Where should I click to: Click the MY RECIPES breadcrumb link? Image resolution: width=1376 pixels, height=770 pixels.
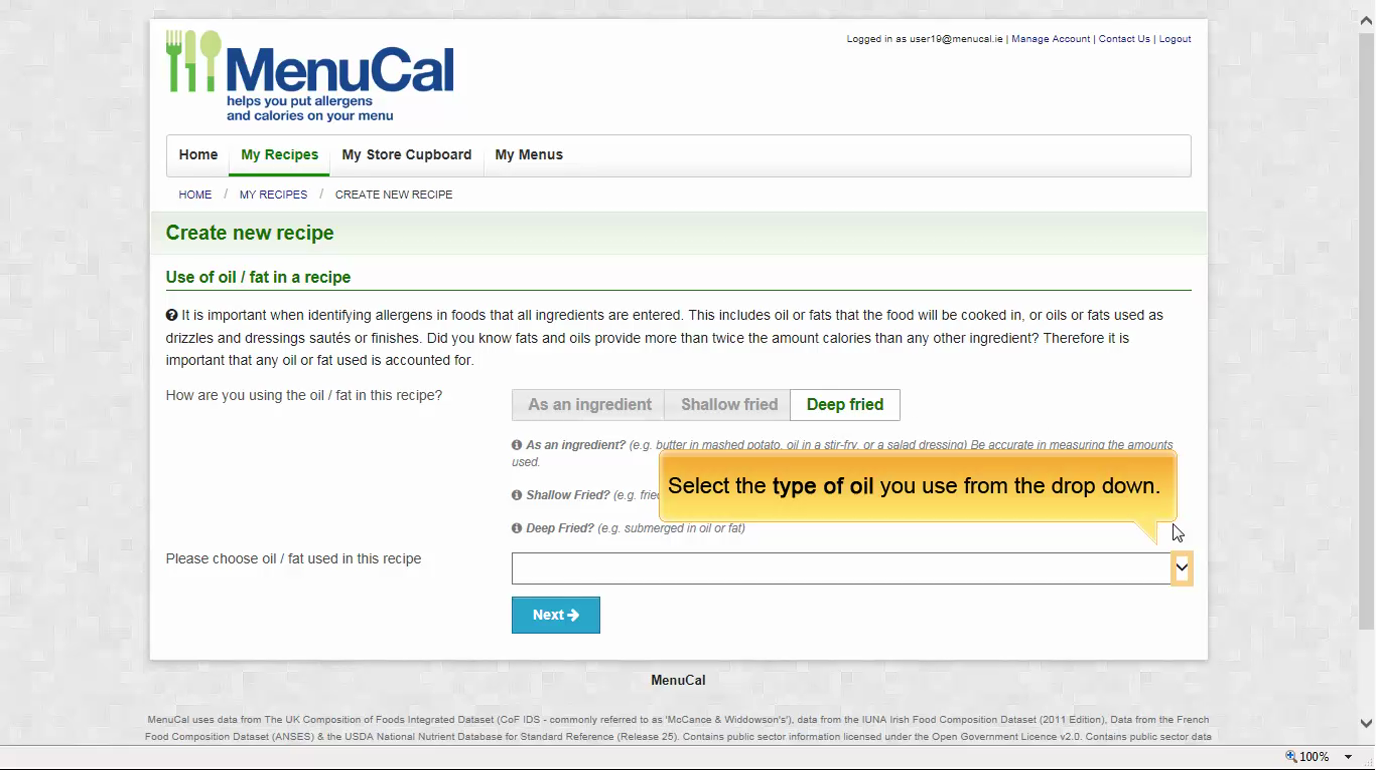pos(273,195)
